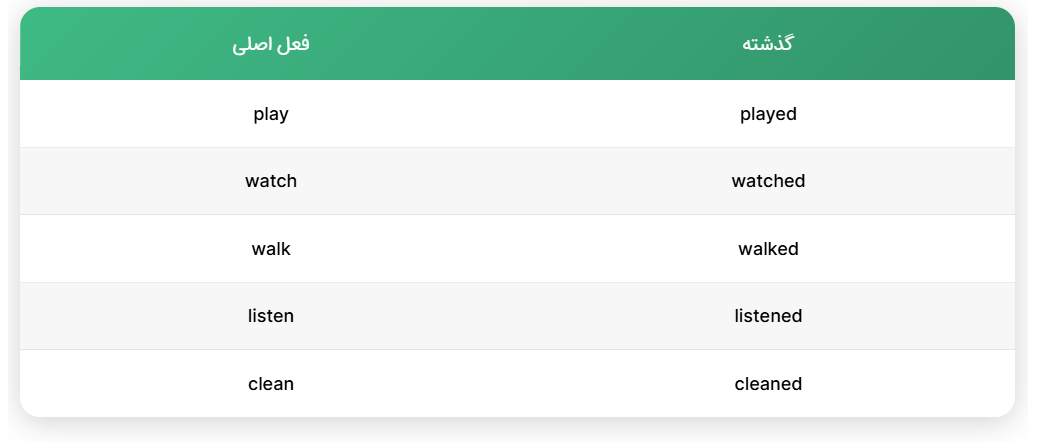Viewport: 1048px width, 442px height.
Task: Select the 'clean' base verb cell
Action: tap(271, 383)
